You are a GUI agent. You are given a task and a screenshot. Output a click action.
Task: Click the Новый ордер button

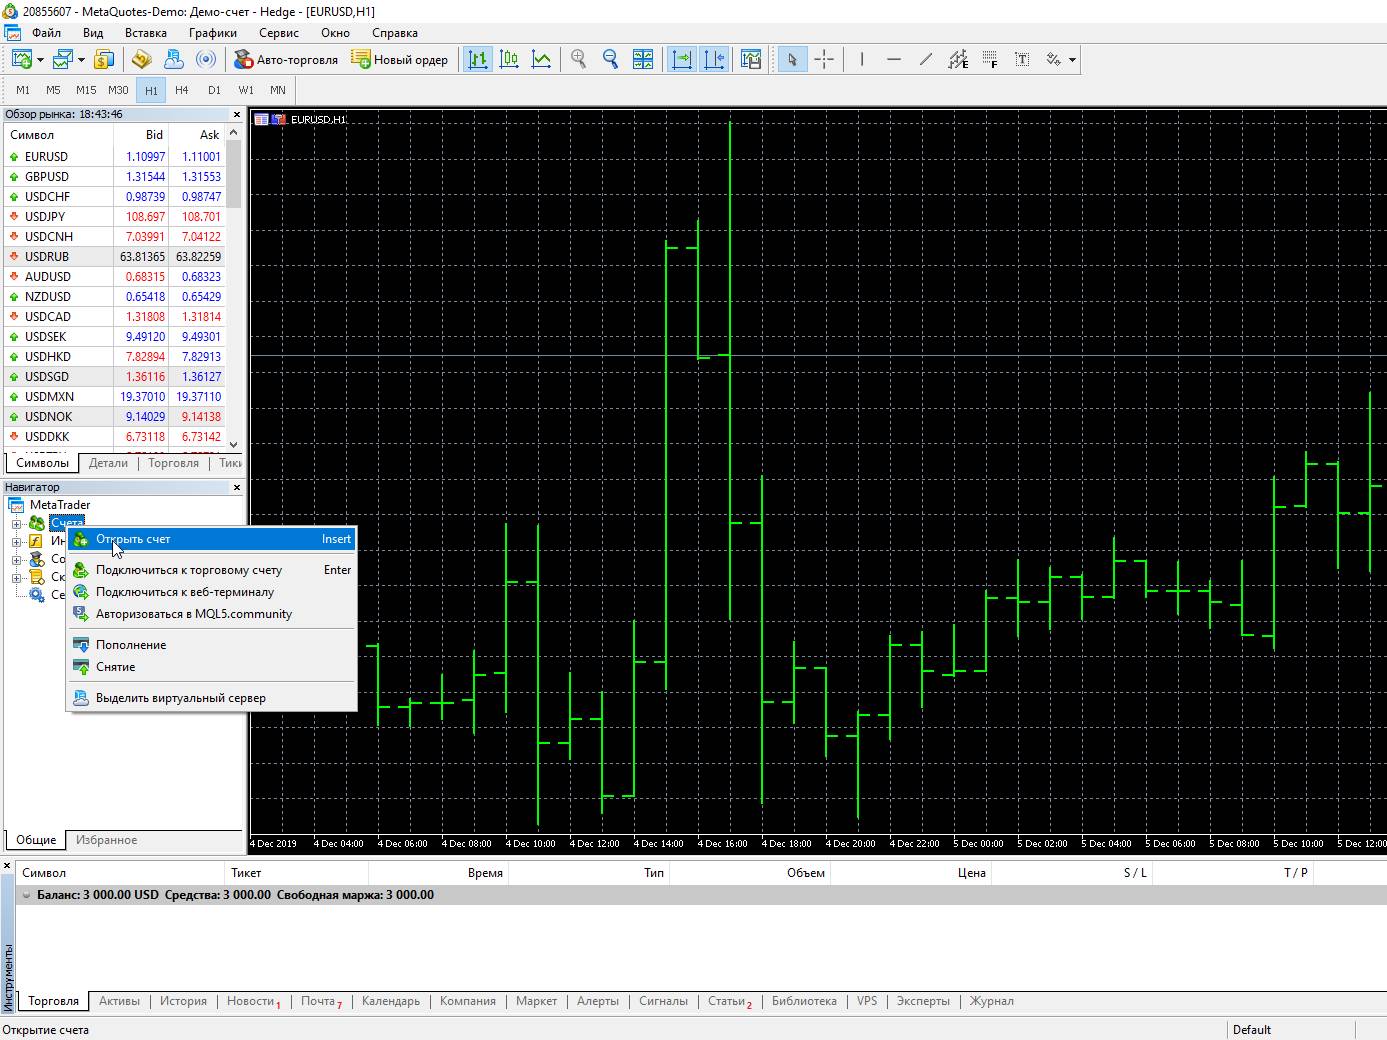(400, 60)
